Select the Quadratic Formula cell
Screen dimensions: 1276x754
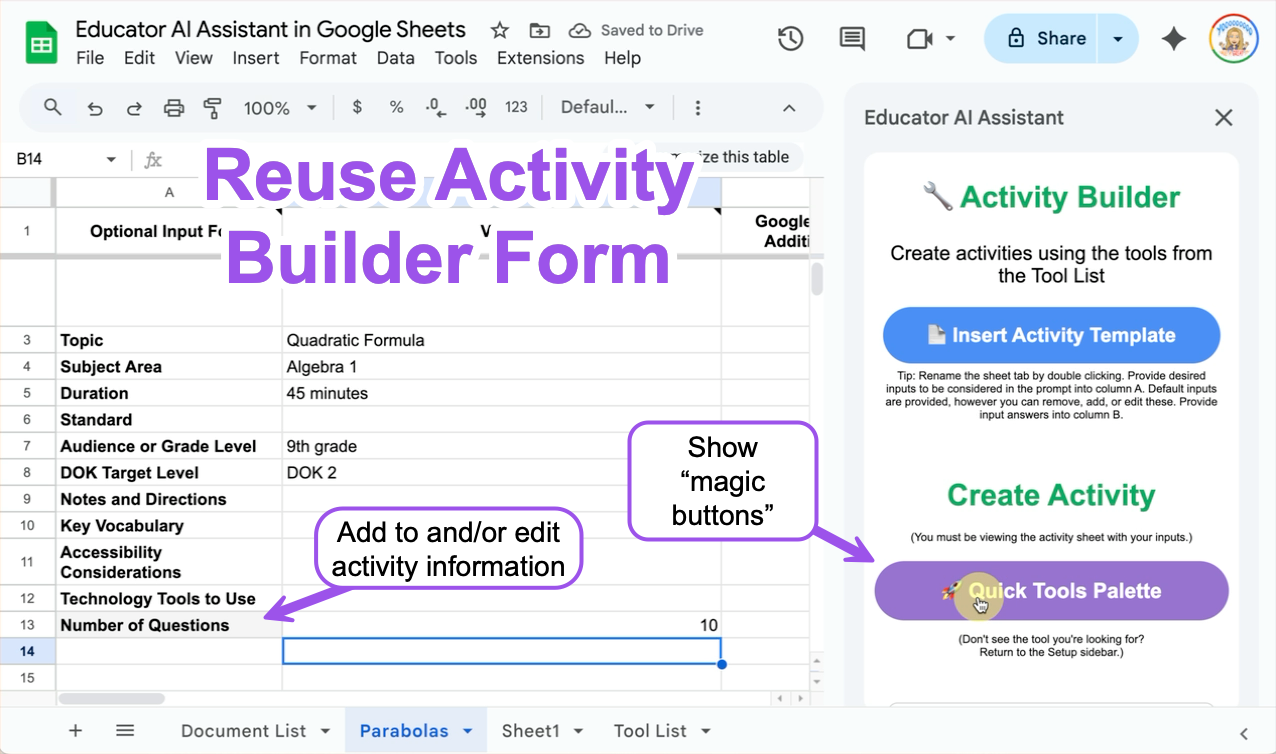[502, 340]
